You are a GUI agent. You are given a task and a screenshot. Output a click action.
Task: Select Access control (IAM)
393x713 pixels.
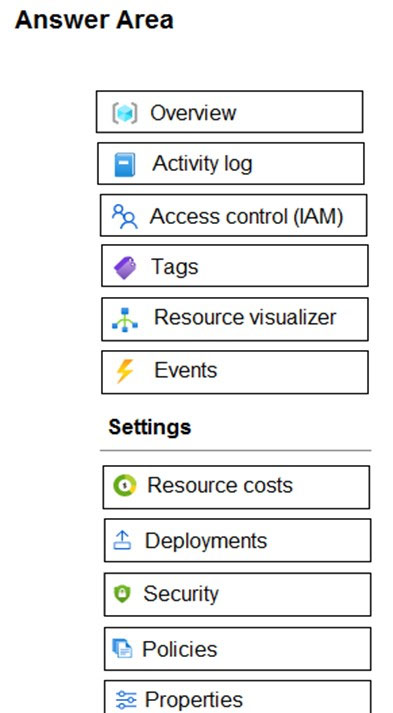point(233,216)
